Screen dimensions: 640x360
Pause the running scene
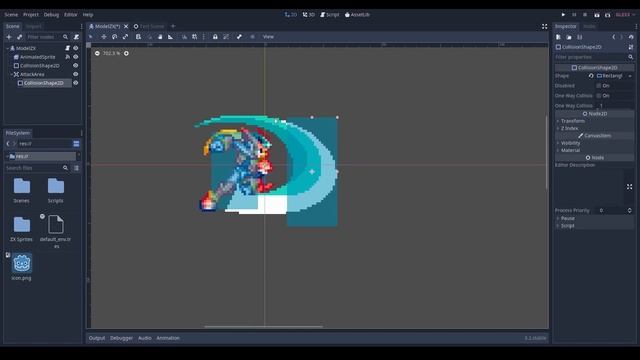(x=574, y=15)
